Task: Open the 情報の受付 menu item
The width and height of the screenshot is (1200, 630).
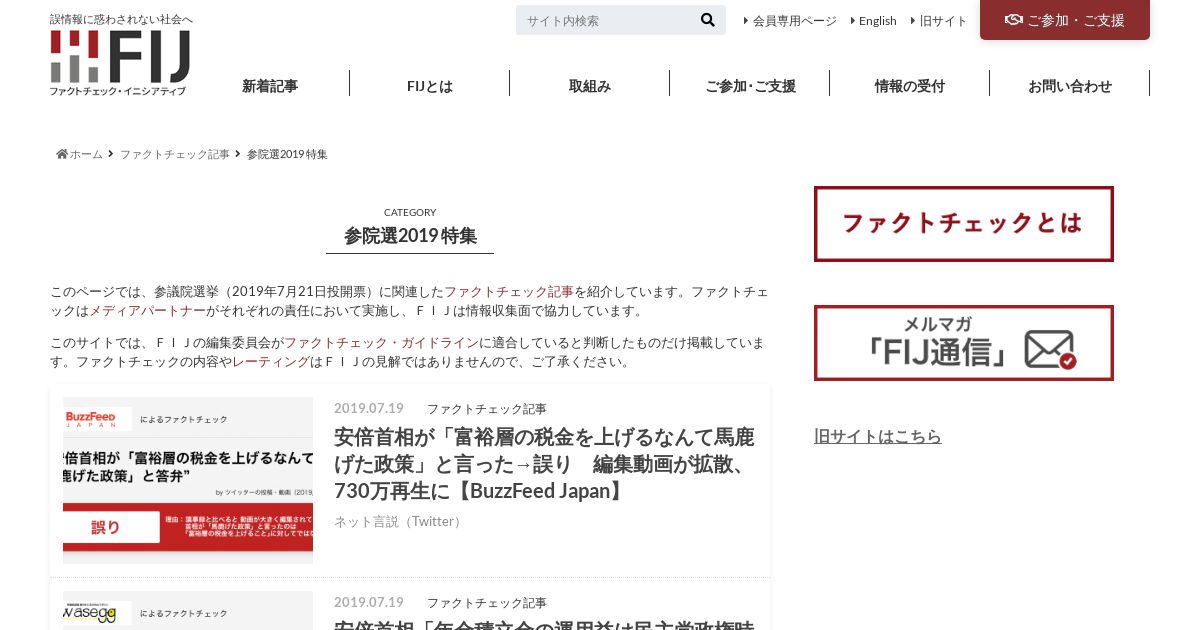Action: (910, 86)
